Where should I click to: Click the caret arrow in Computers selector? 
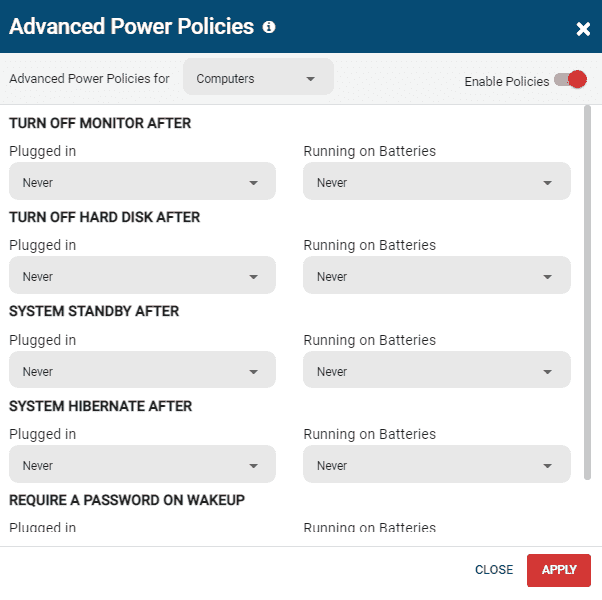pyautogui.click(x=310, y=79)
